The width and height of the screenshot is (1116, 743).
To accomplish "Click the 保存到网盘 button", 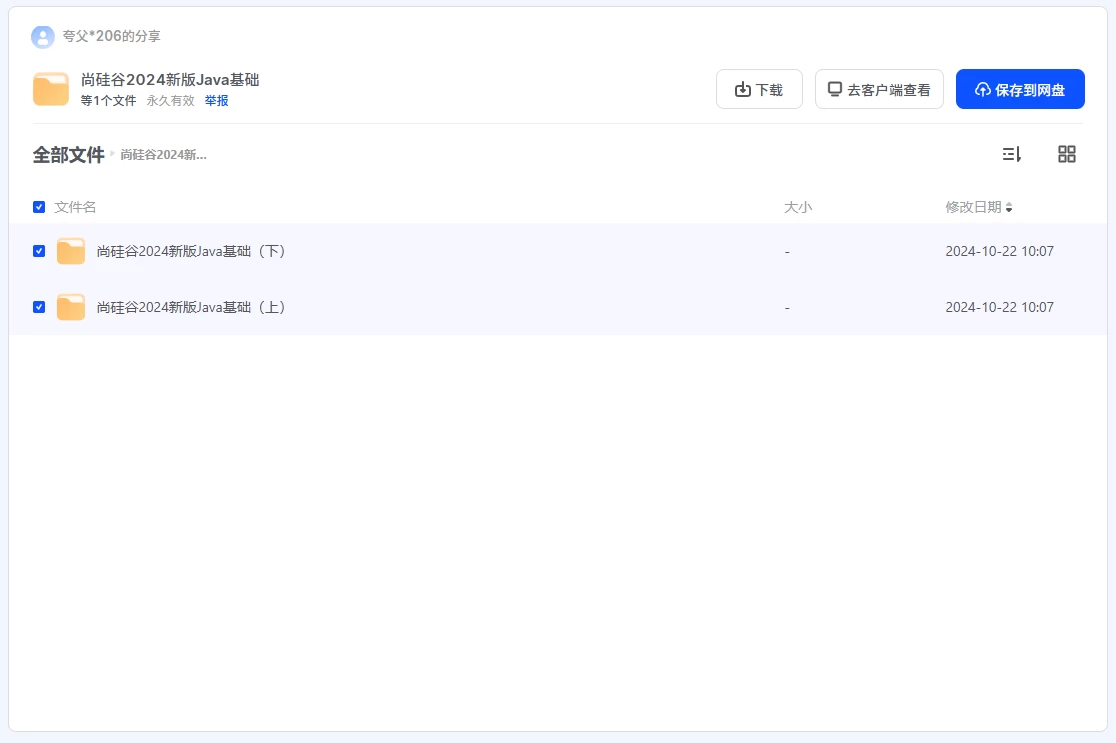I will [1020, 89].
